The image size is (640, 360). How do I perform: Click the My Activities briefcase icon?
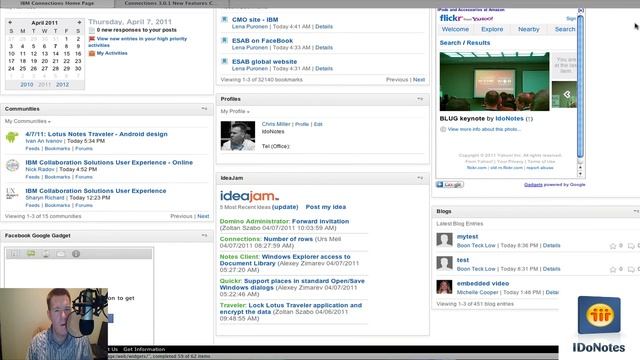click(x=92, y=53)
